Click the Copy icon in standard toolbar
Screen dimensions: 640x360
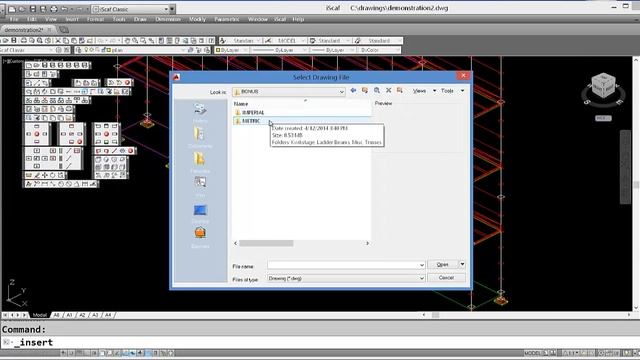coord(66,40)
